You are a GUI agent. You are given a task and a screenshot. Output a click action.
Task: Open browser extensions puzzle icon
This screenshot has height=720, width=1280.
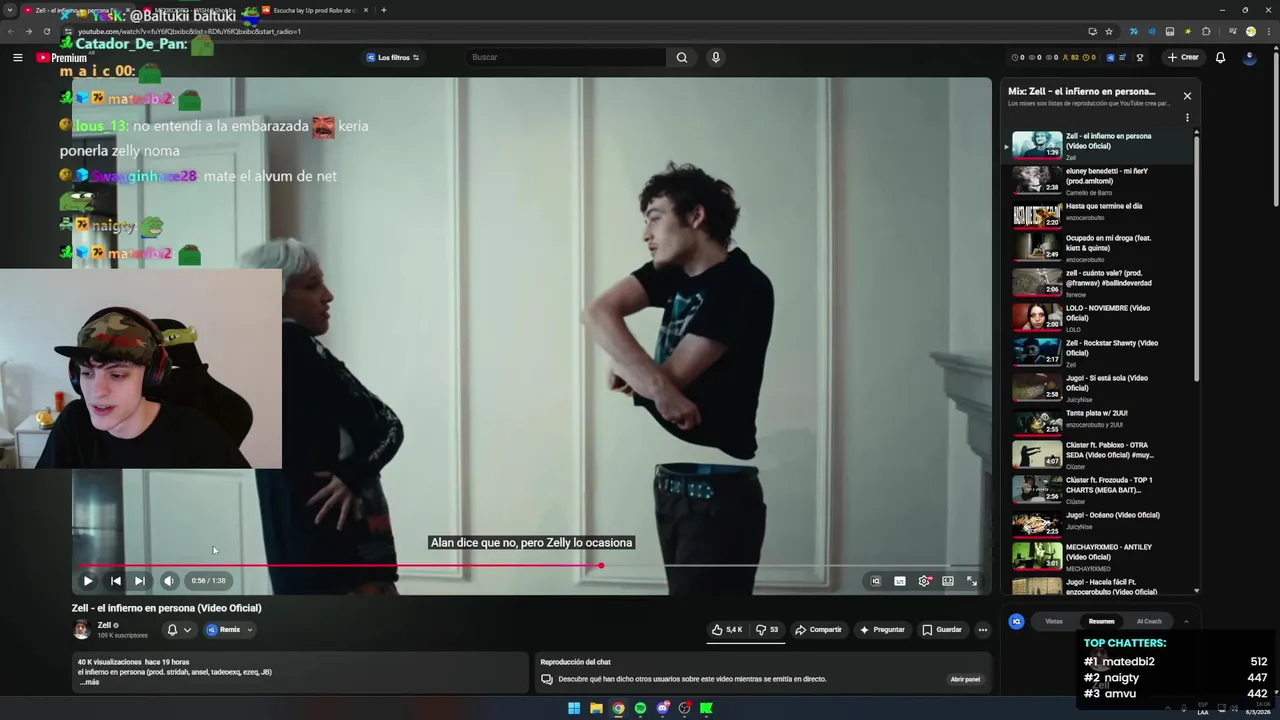1206,31
